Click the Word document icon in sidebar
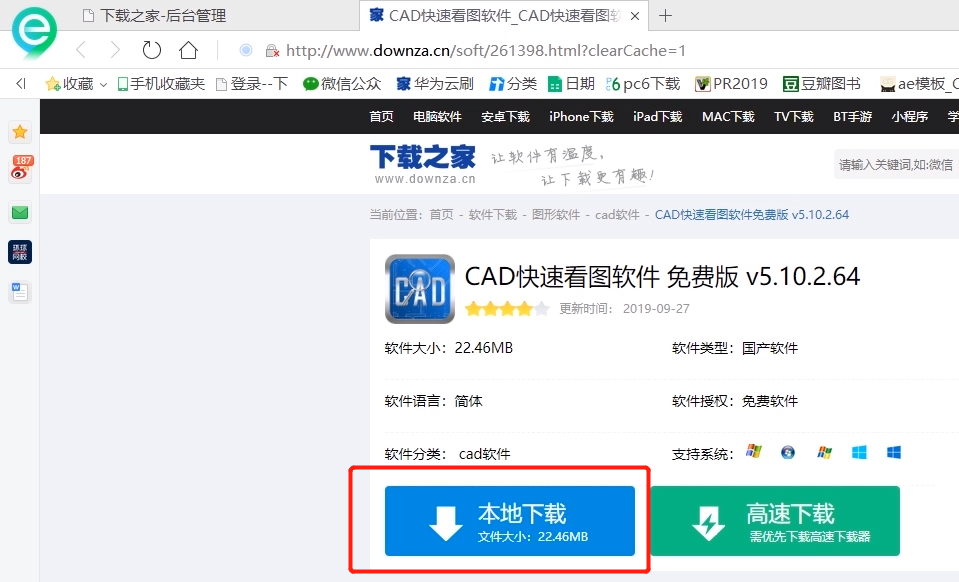The width and height of the screenshot is (959, 582). tap(19, 291)
